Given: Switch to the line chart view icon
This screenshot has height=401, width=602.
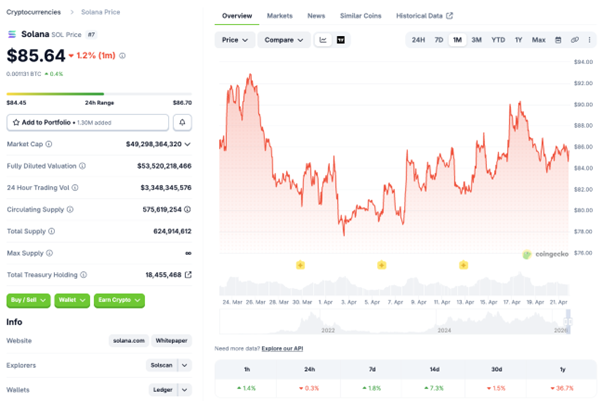Looking at the screenshot, I should pyautogui.click(x=323, y=40).
